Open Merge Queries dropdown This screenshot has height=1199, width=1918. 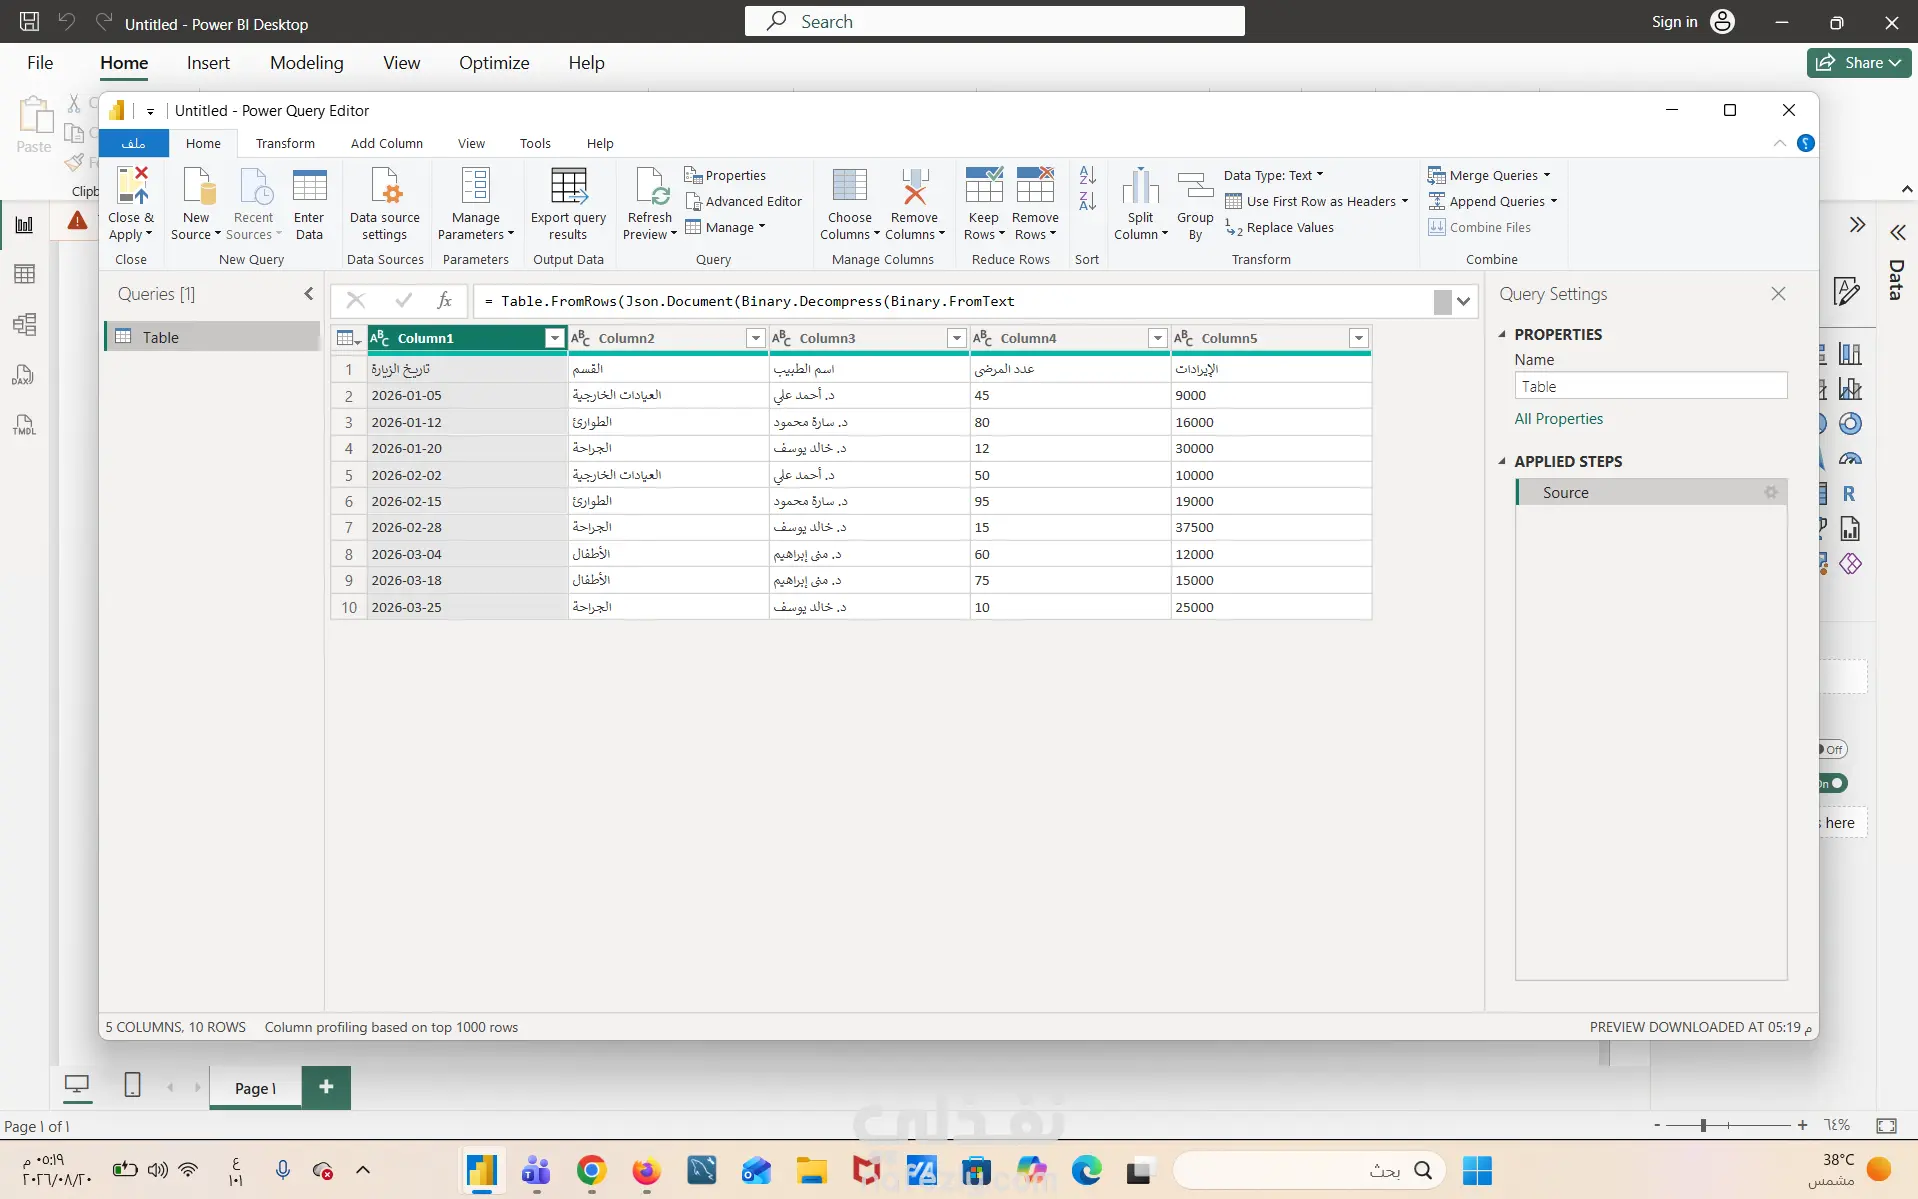(x=1490, y=175)
